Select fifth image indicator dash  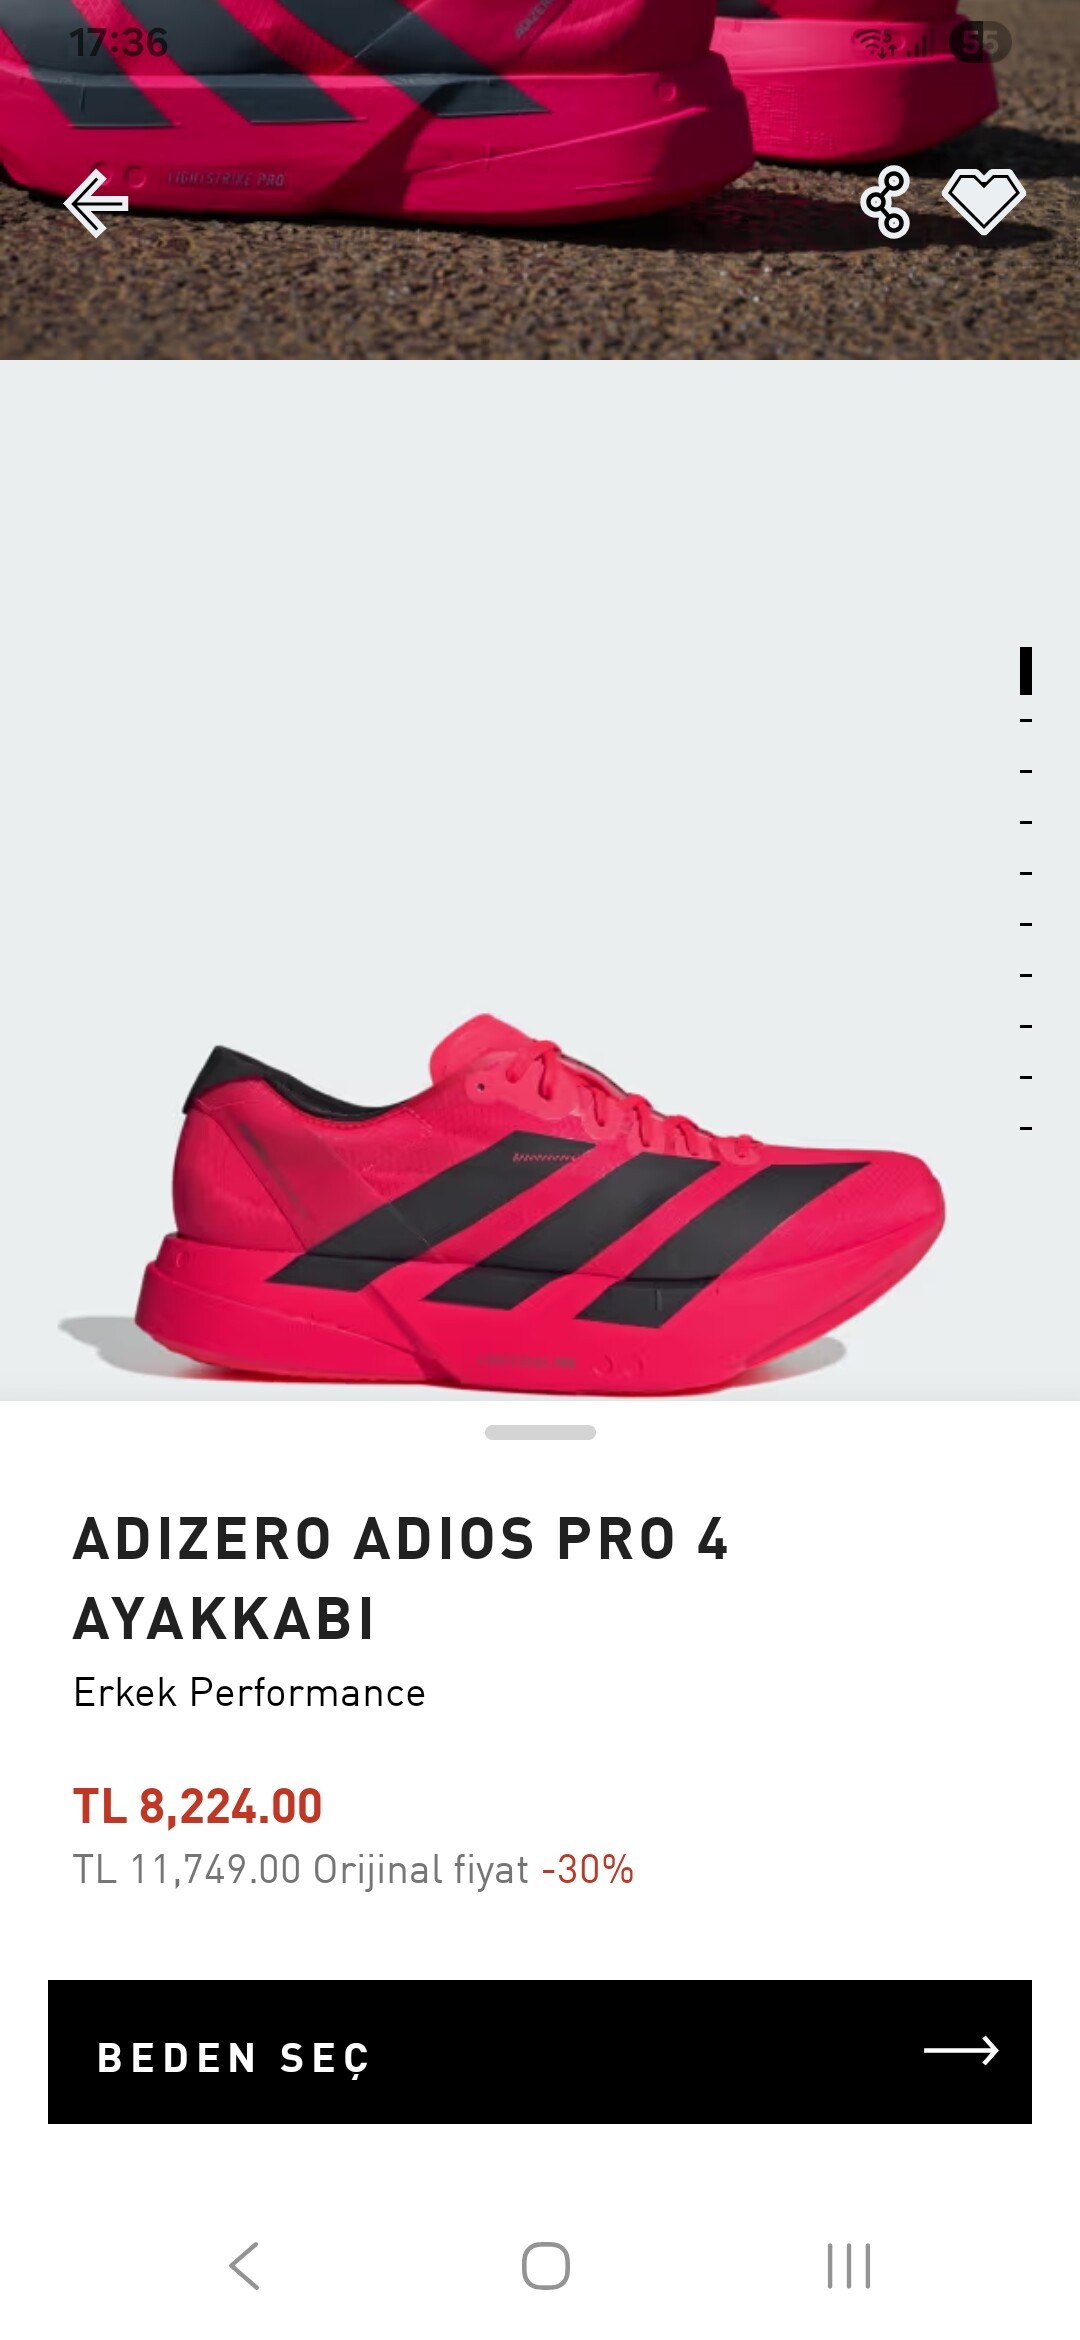pos(1026,873)
